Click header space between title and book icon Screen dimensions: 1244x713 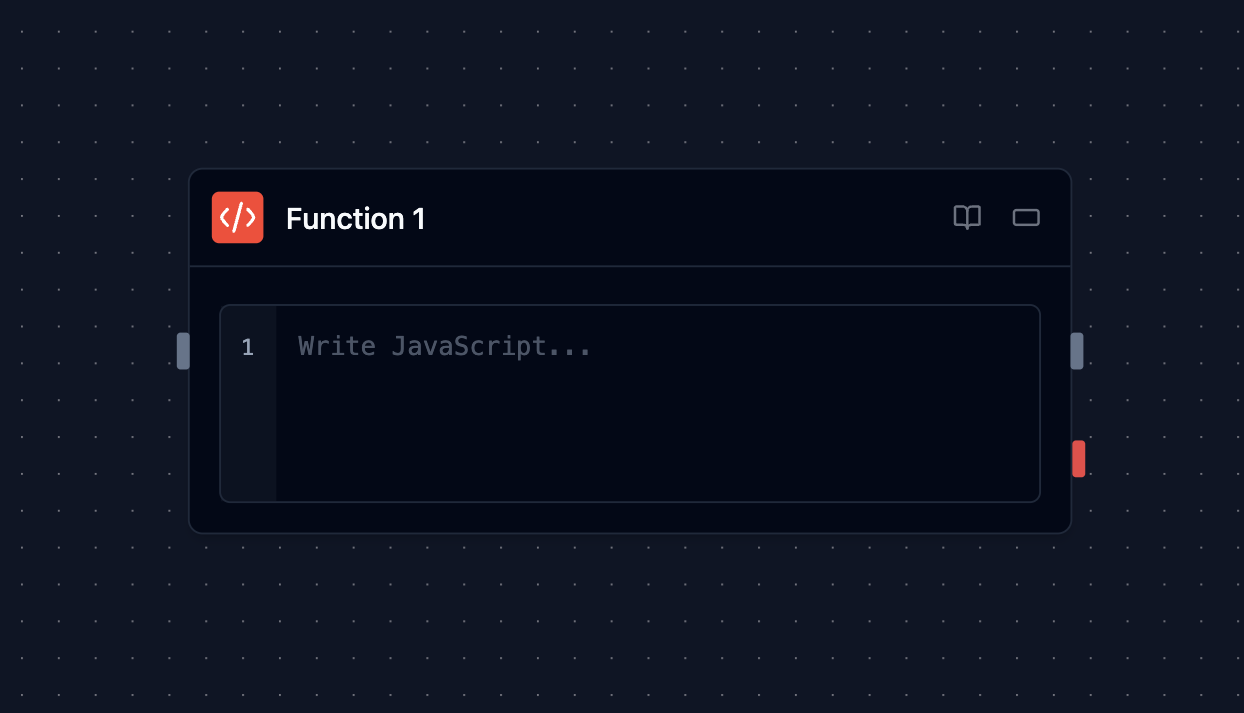690,218
